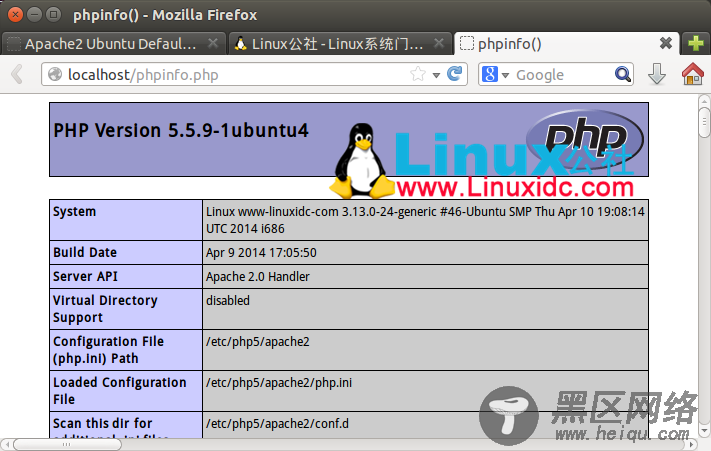Maximize the Firefox window
This screenshot has width=711, height=451.
coord(54,15)
